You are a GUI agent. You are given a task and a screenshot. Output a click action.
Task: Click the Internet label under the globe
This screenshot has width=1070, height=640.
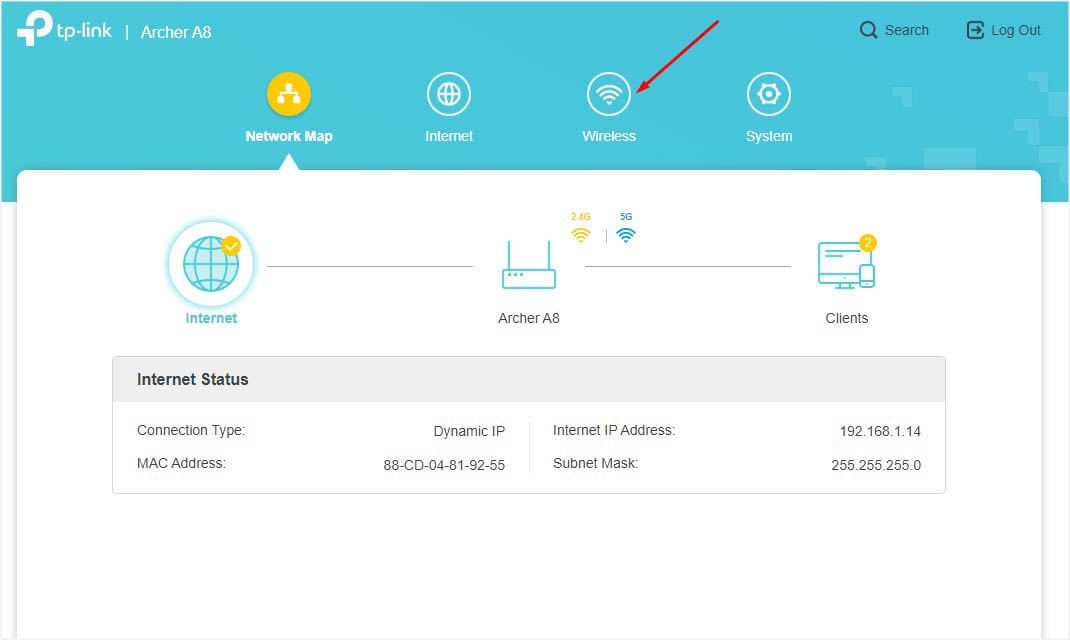click(x=211, y=318)
